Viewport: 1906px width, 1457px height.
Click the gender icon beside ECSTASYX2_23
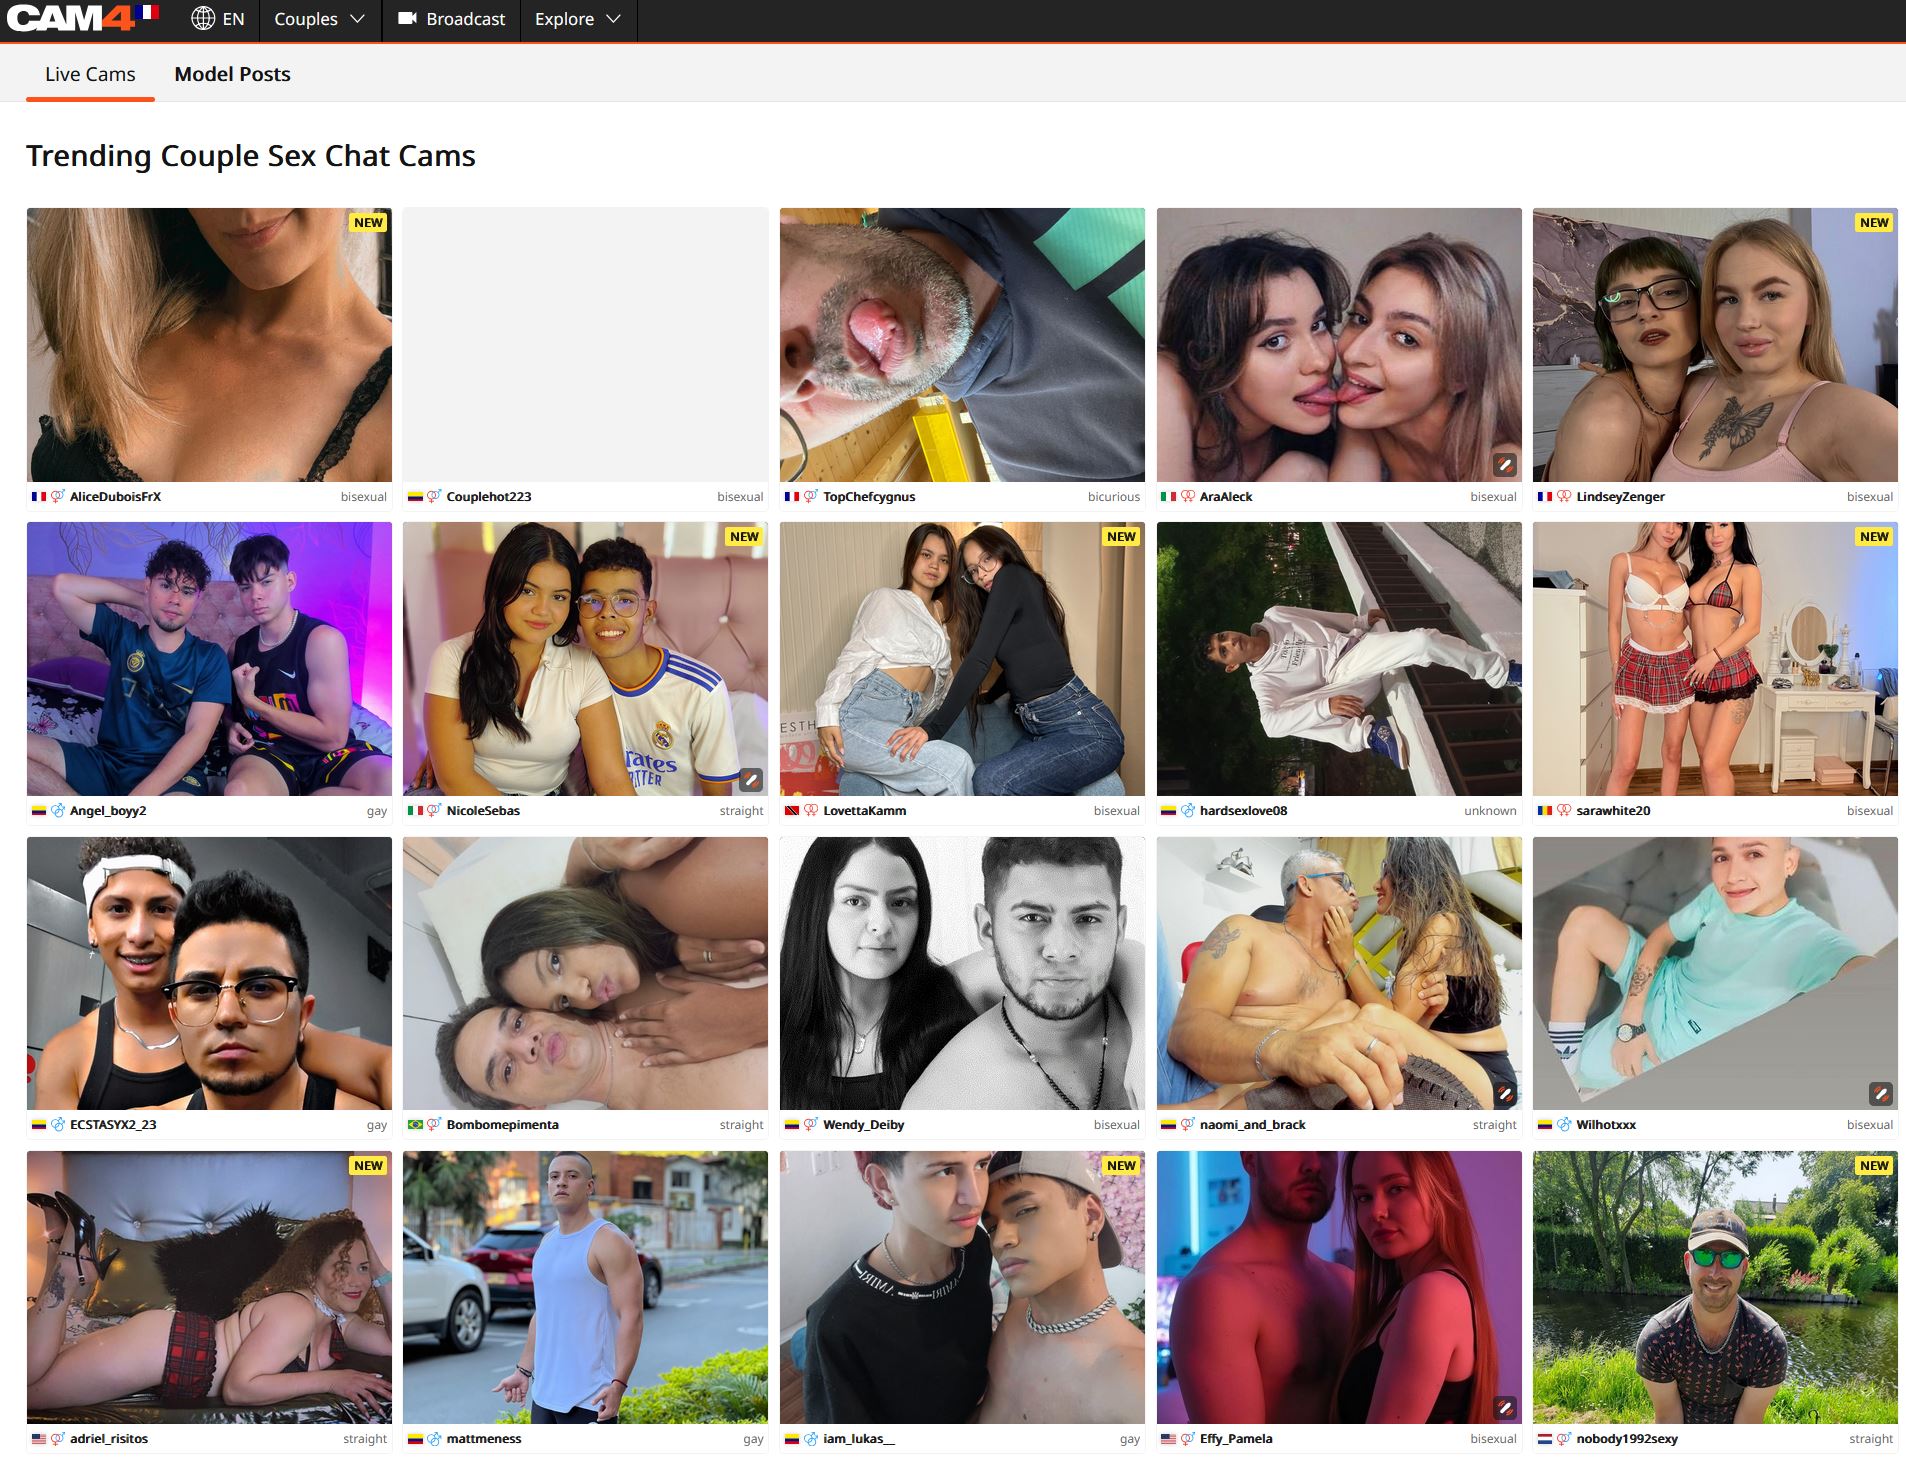click(x=58, y=1124)
